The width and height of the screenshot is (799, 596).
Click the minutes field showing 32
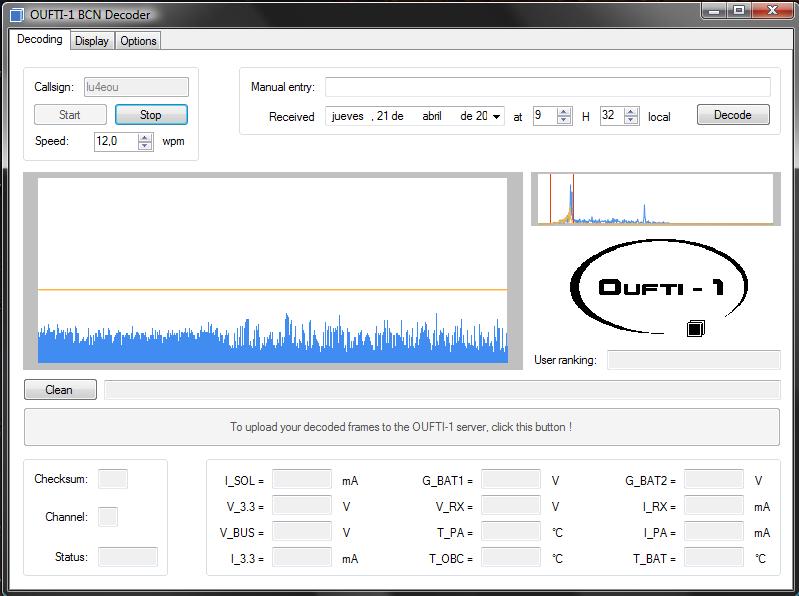point(612,116)
